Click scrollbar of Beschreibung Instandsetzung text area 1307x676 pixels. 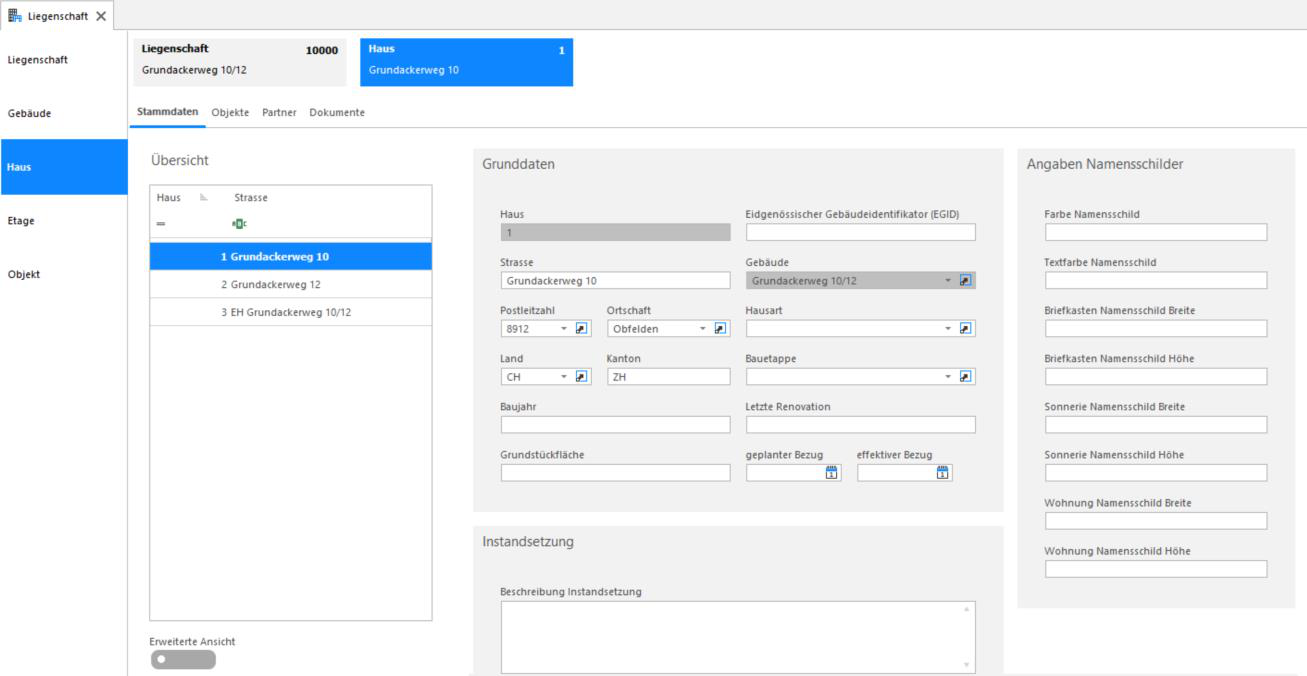click(966, 637)
